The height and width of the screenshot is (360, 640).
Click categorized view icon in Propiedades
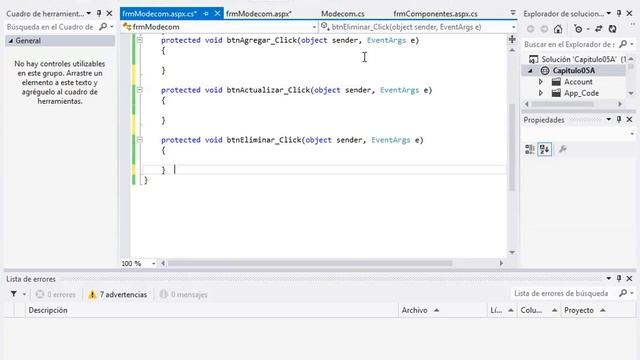529,149
